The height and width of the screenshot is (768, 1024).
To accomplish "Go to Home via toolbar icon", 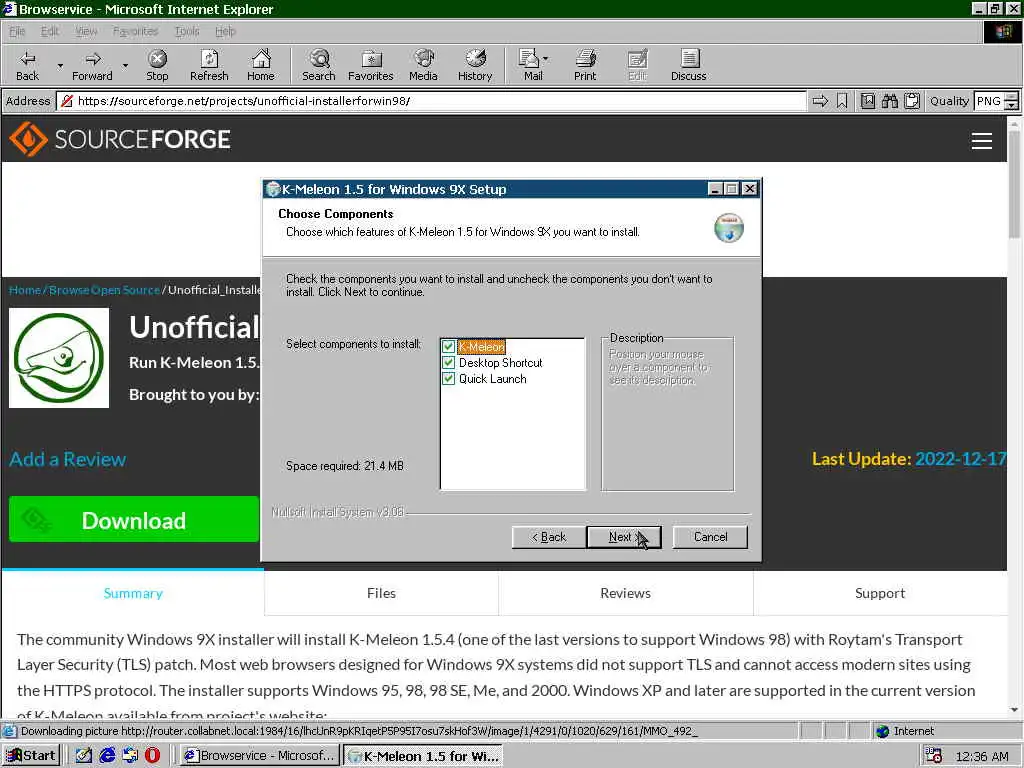I will click(261, 65).
